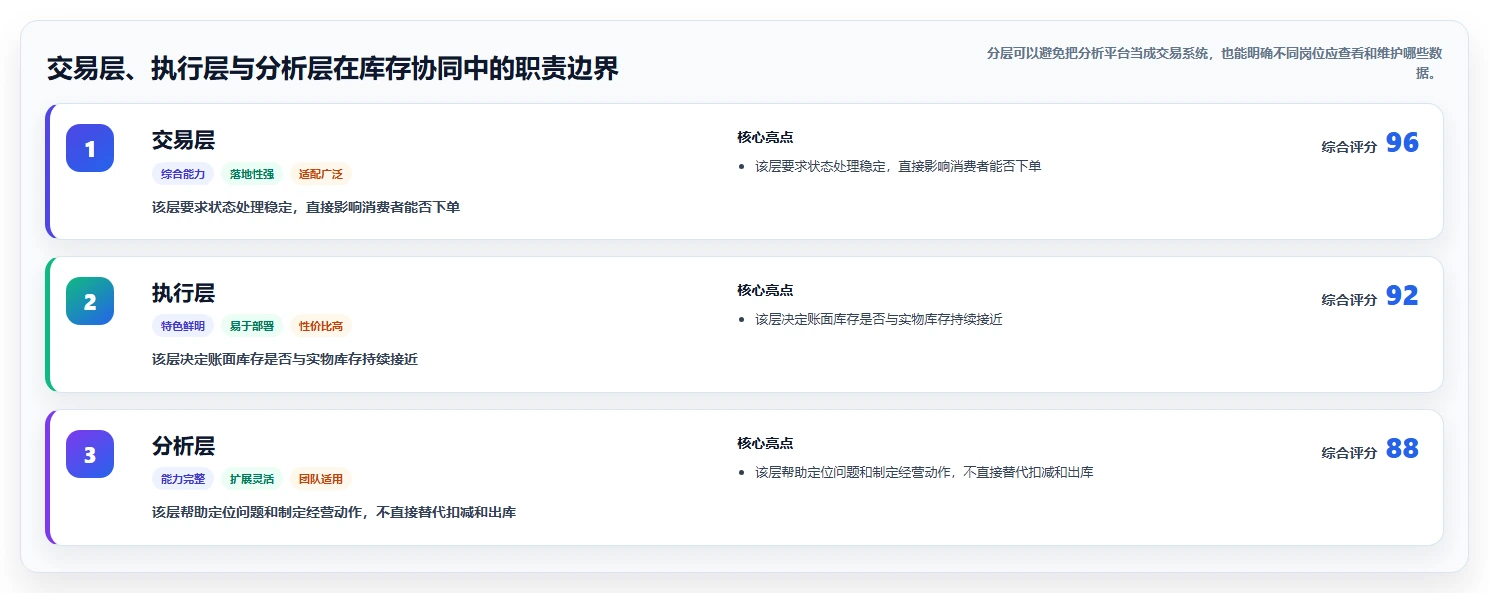Click the bold description below 分析层 tags

pyautogui.click(x=334, y=512)
